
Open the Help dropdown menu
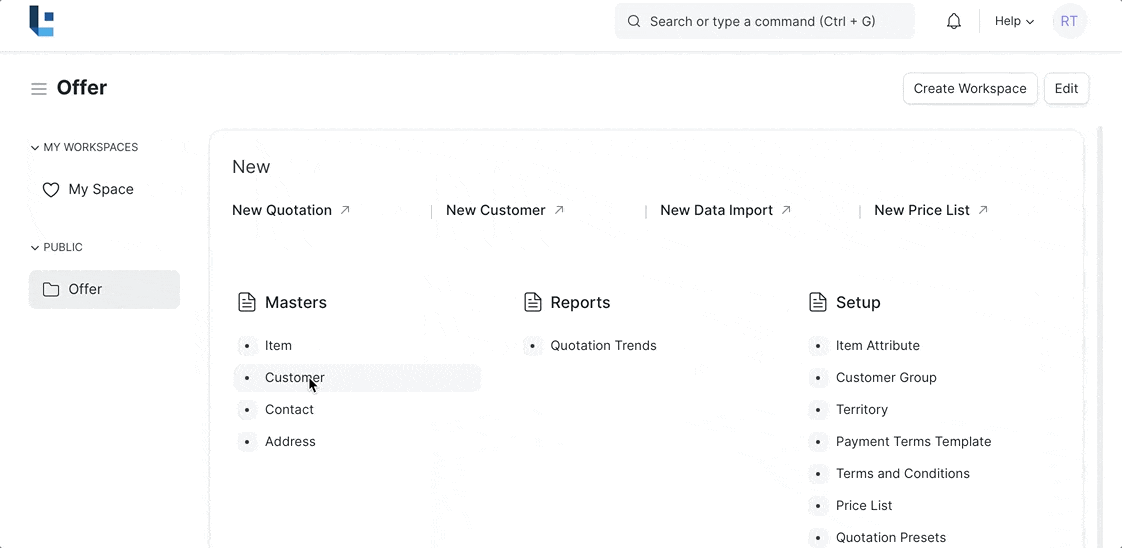tap(1014, 21)
